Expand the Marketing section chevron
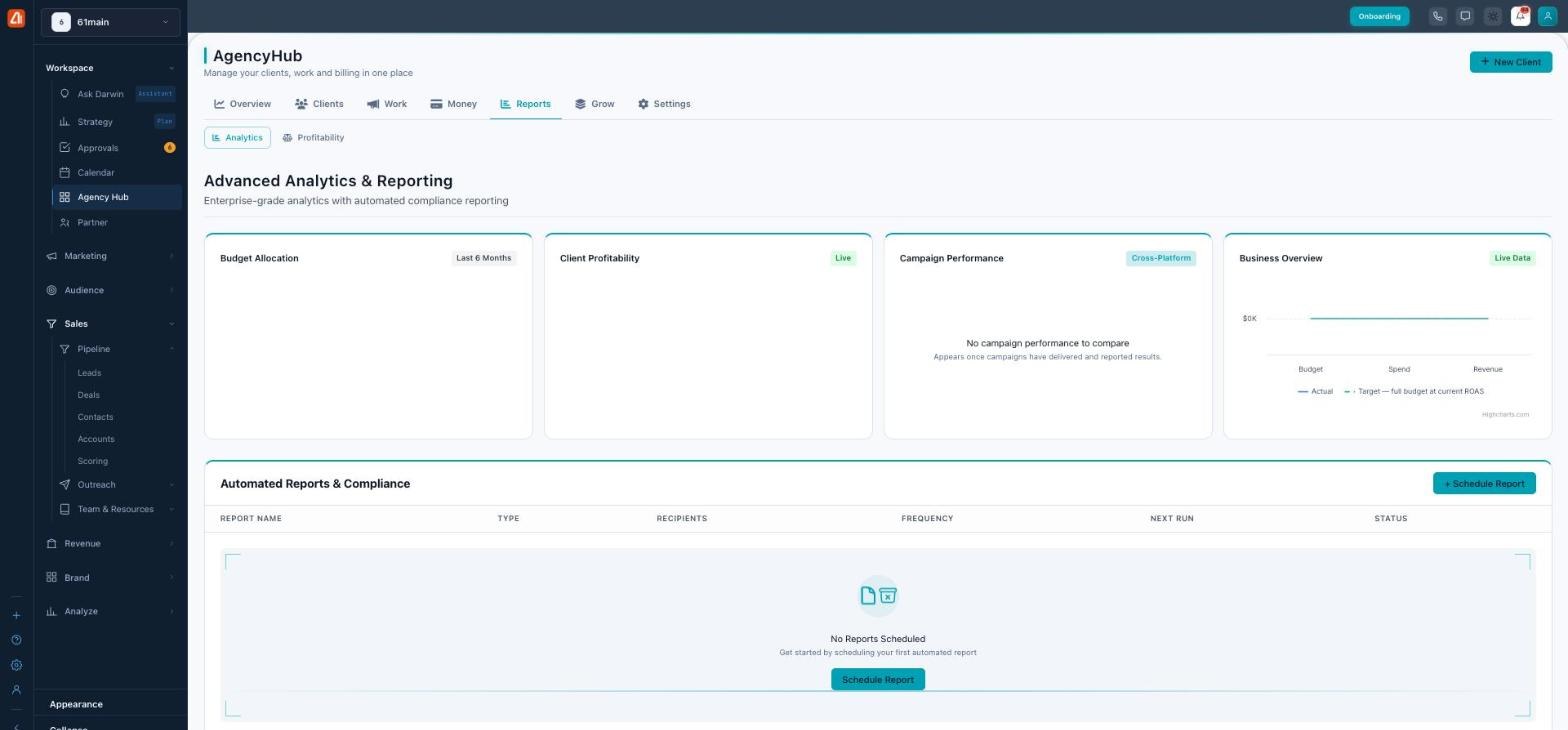Viewport: 1568px width, 730px height. tap(171, 256)
